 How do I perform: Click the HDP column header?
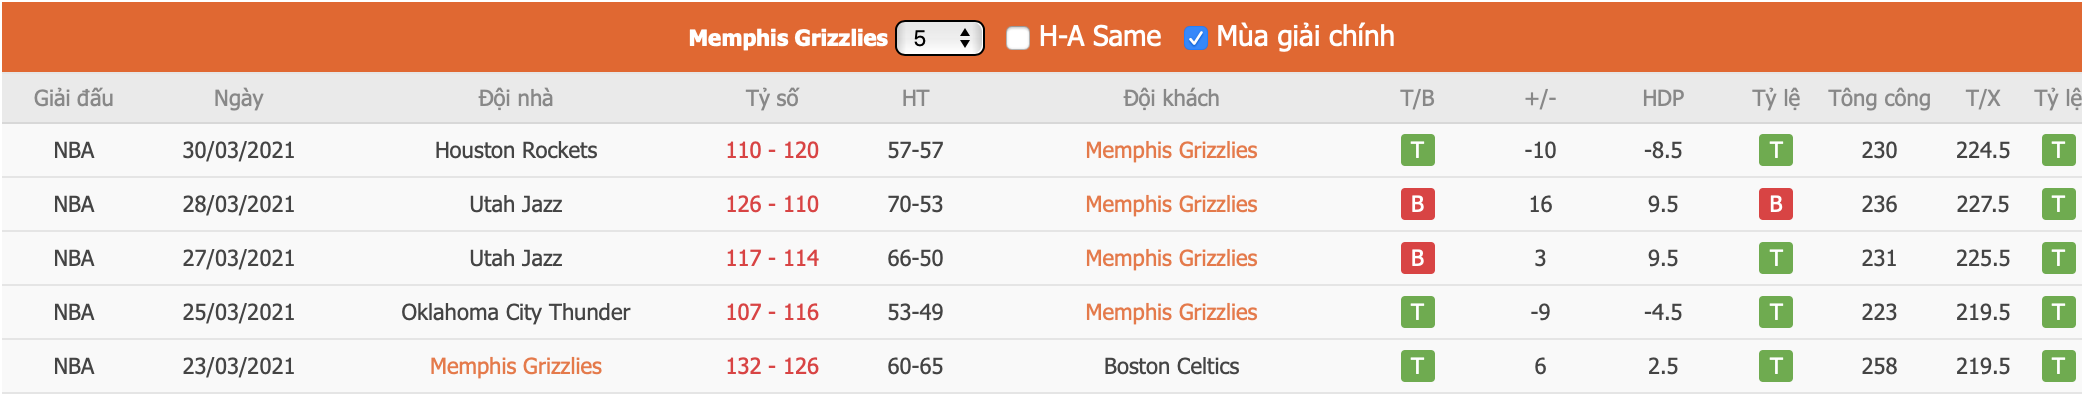pyautogui.click(x=1662, y=98)
